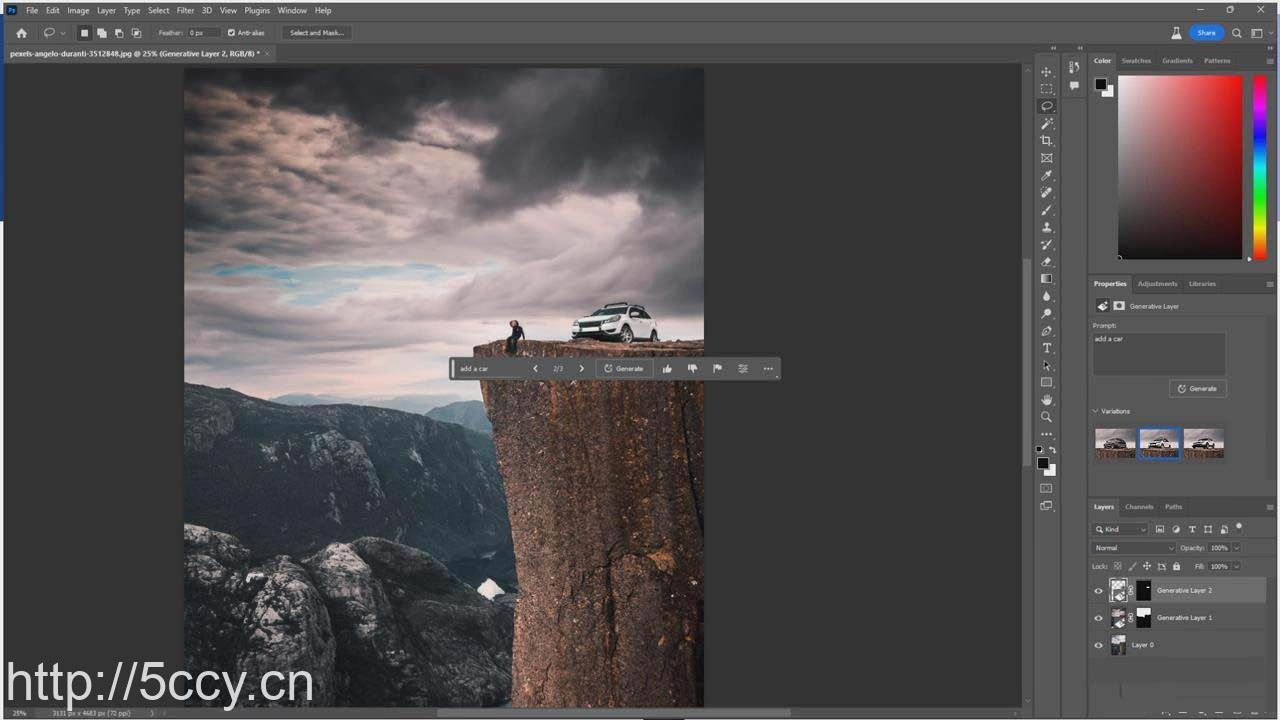Toggle visibility of Layer 0
Viewport: 1280px width, 720px height.
coord(1098,646)
